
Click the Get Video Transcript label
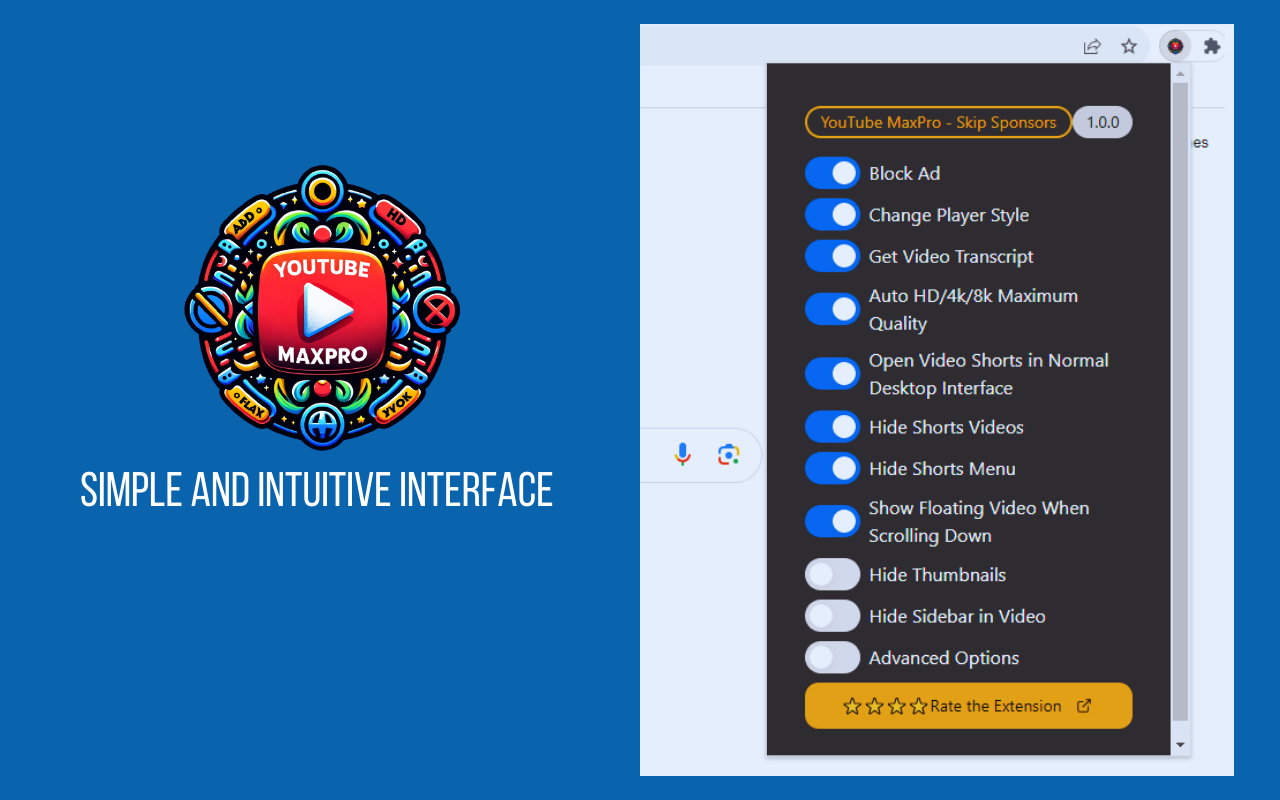(951, 256)
